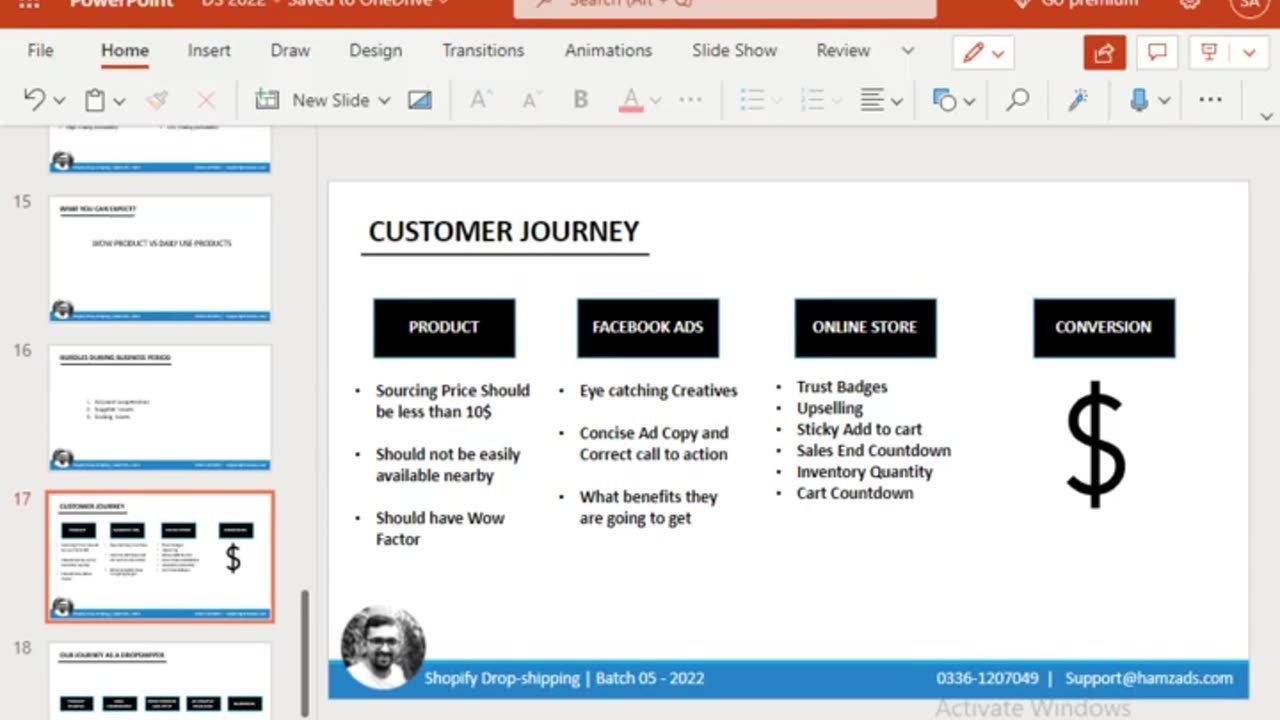Screen dimensions: 1280x720
Task: Click the red Delete X icon
Action: (206, 100)
